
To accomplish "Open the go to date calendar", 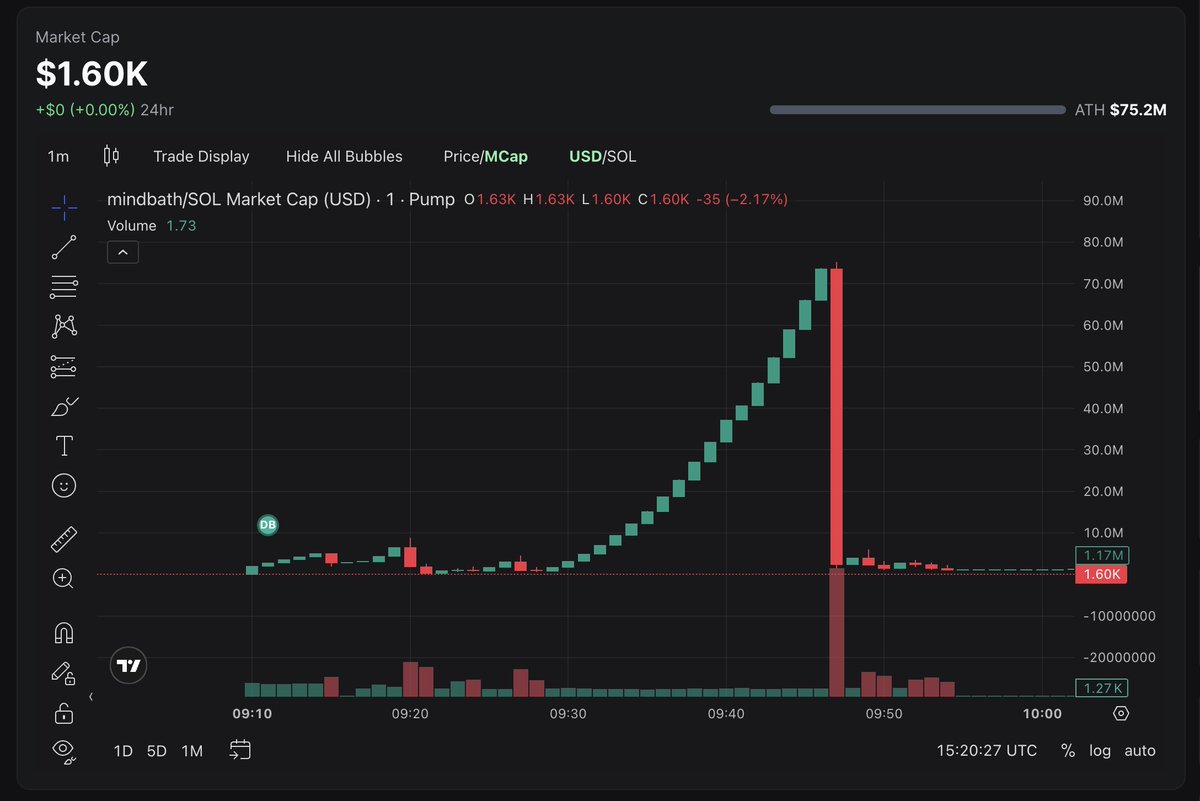I will pyautogui.click(x=239, y=750).
